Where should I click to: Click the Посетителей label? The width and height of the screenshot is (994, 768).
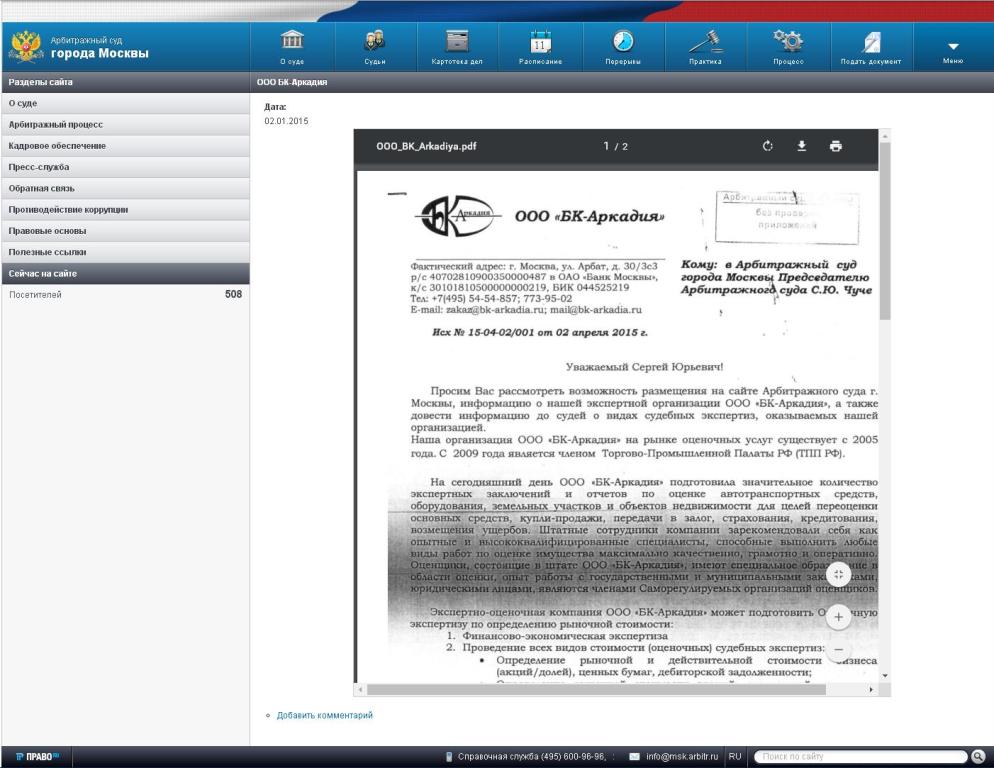click(x=36, y=295)
